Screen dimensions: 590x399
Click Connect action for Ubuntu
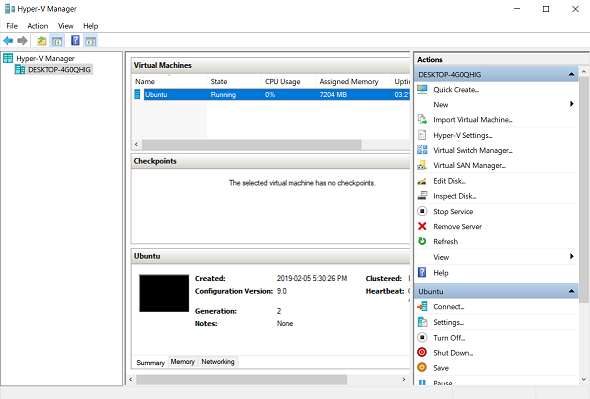449,306
